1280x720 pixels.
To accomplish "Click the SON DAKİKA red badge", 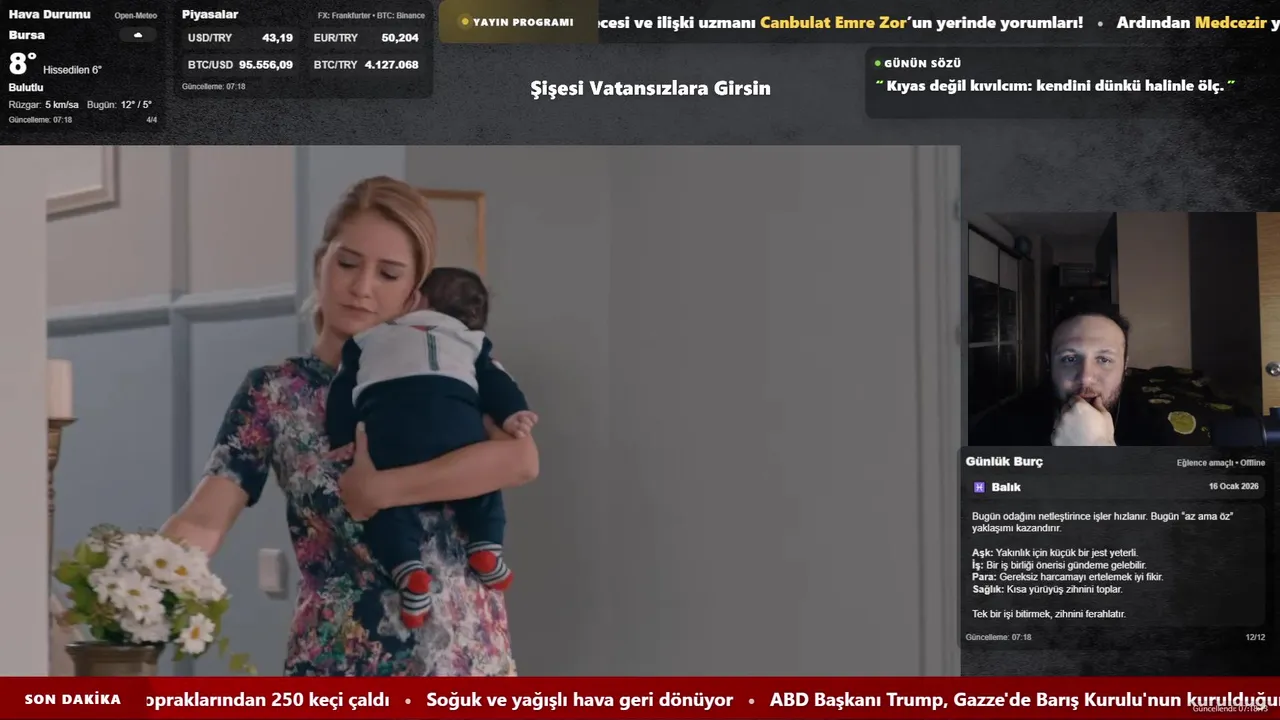I will 72,700.
